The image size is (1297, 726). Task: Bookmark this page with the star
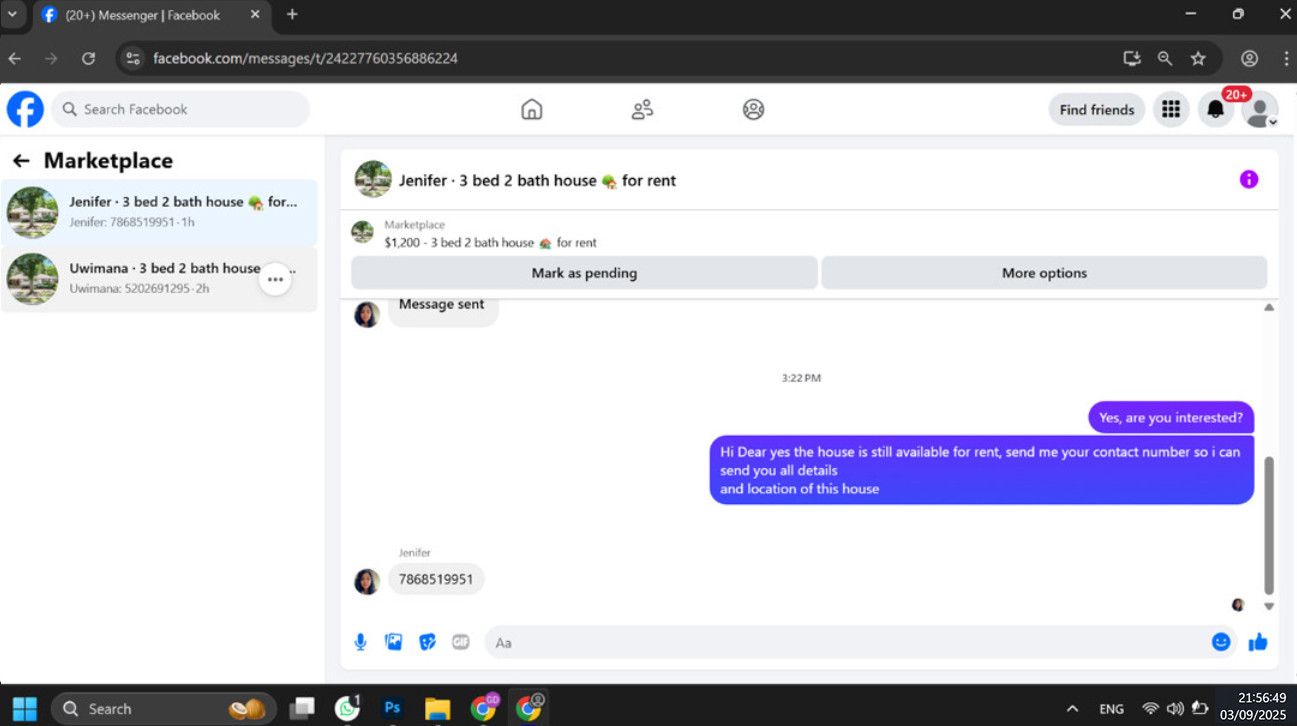coord(1198,59)
